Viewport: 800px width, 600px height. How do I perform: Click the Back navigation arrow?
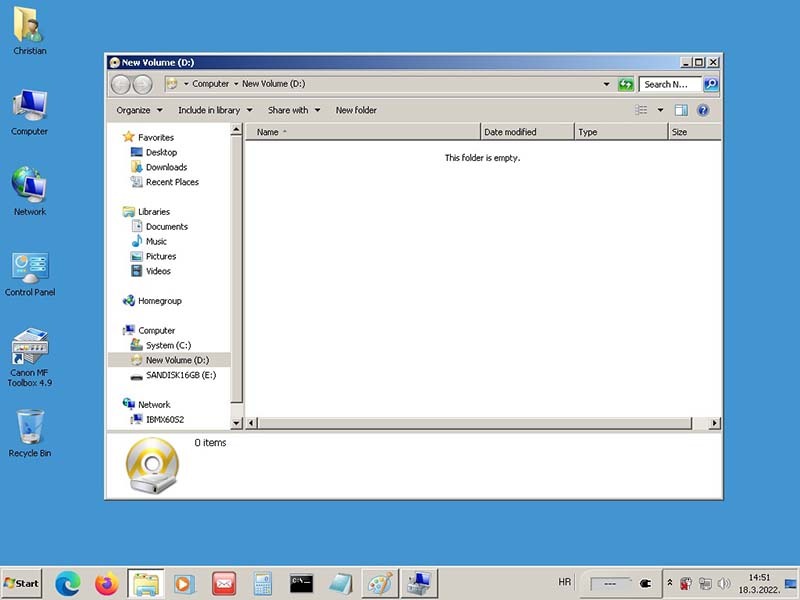tap(121, 85)
